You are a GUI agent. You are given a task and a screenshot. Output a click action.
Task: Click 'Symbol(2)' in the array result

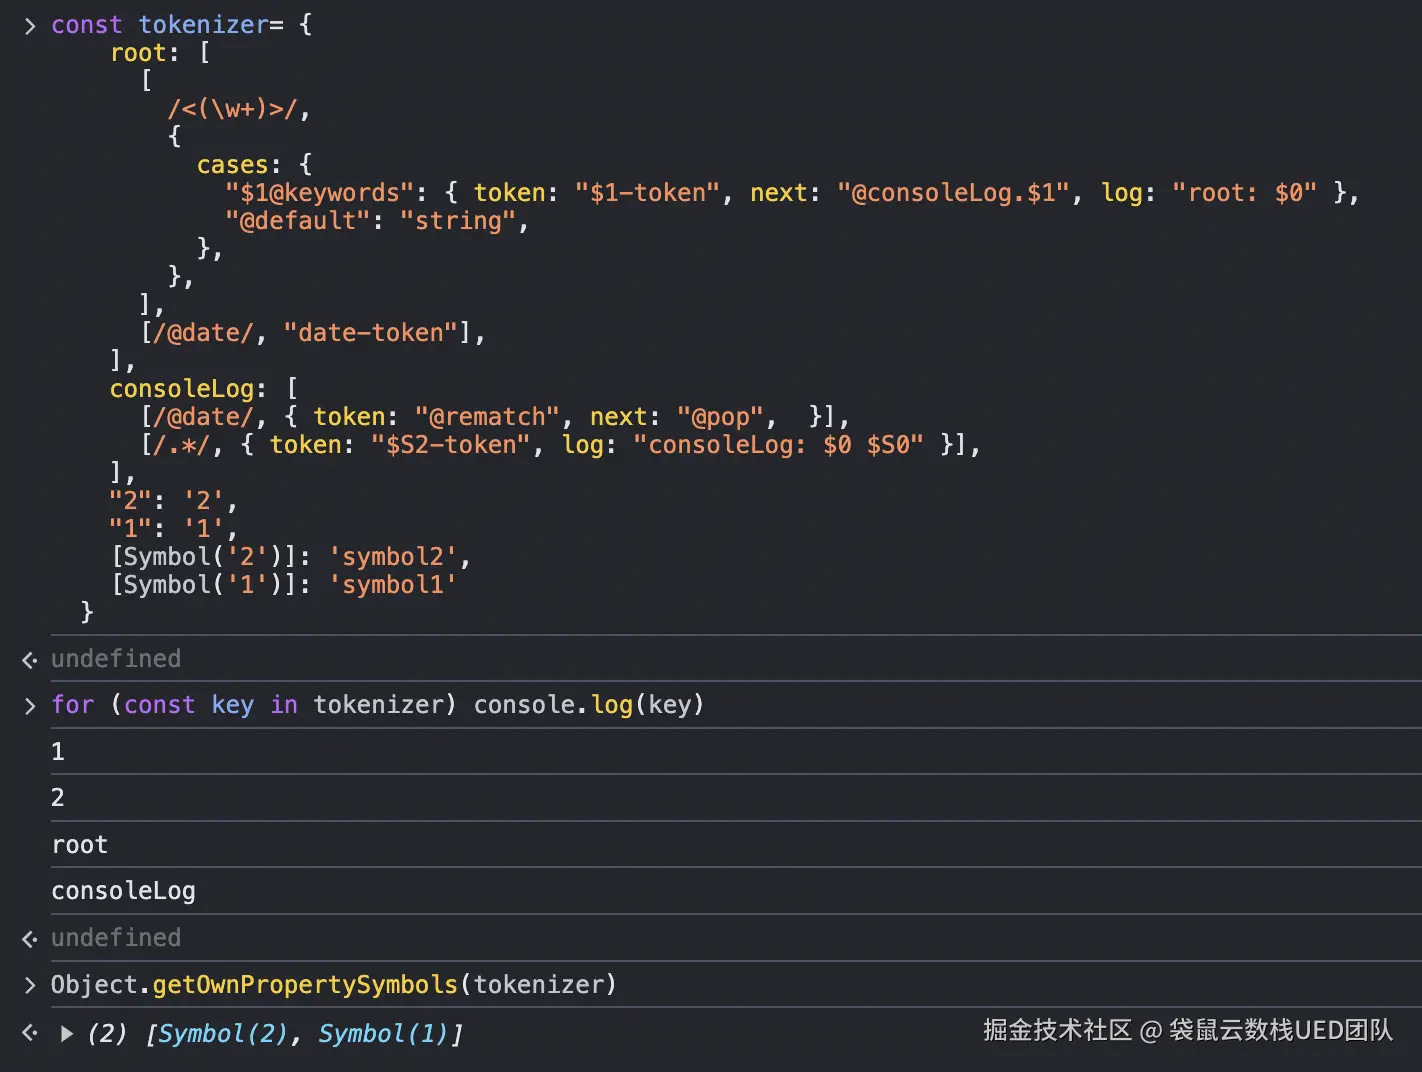coord(223,1033)
